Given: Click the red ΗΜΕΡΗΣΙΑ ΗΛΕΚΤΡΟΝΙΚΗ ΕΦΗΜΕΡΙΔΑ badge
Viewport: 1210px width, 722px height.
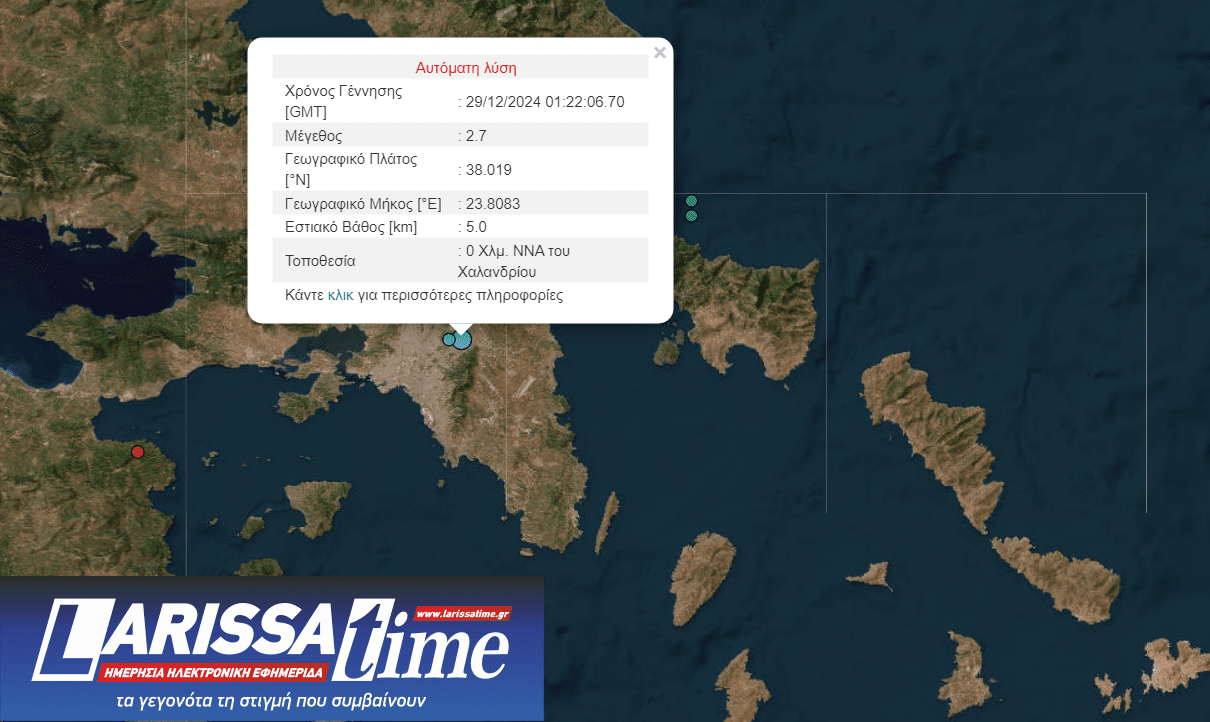Looking at the screenshot, I should pyautogui.click(x=213, y=670).
